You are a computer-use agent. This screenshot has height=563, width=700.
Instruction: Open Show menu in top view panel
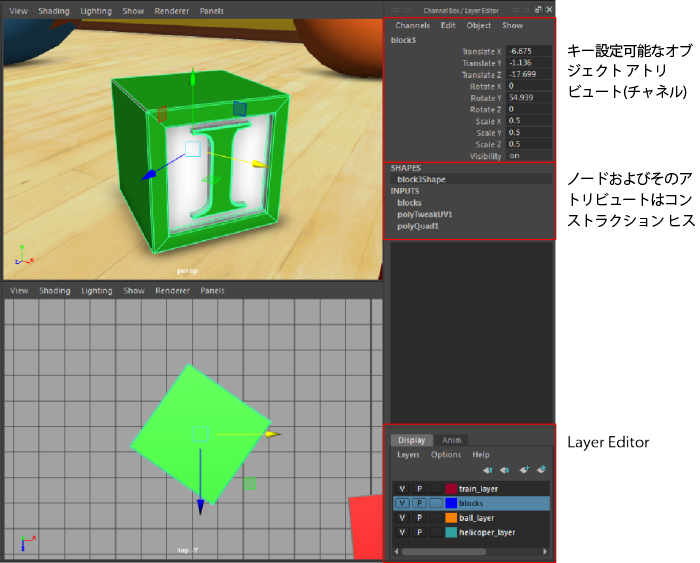pos(134,291)
